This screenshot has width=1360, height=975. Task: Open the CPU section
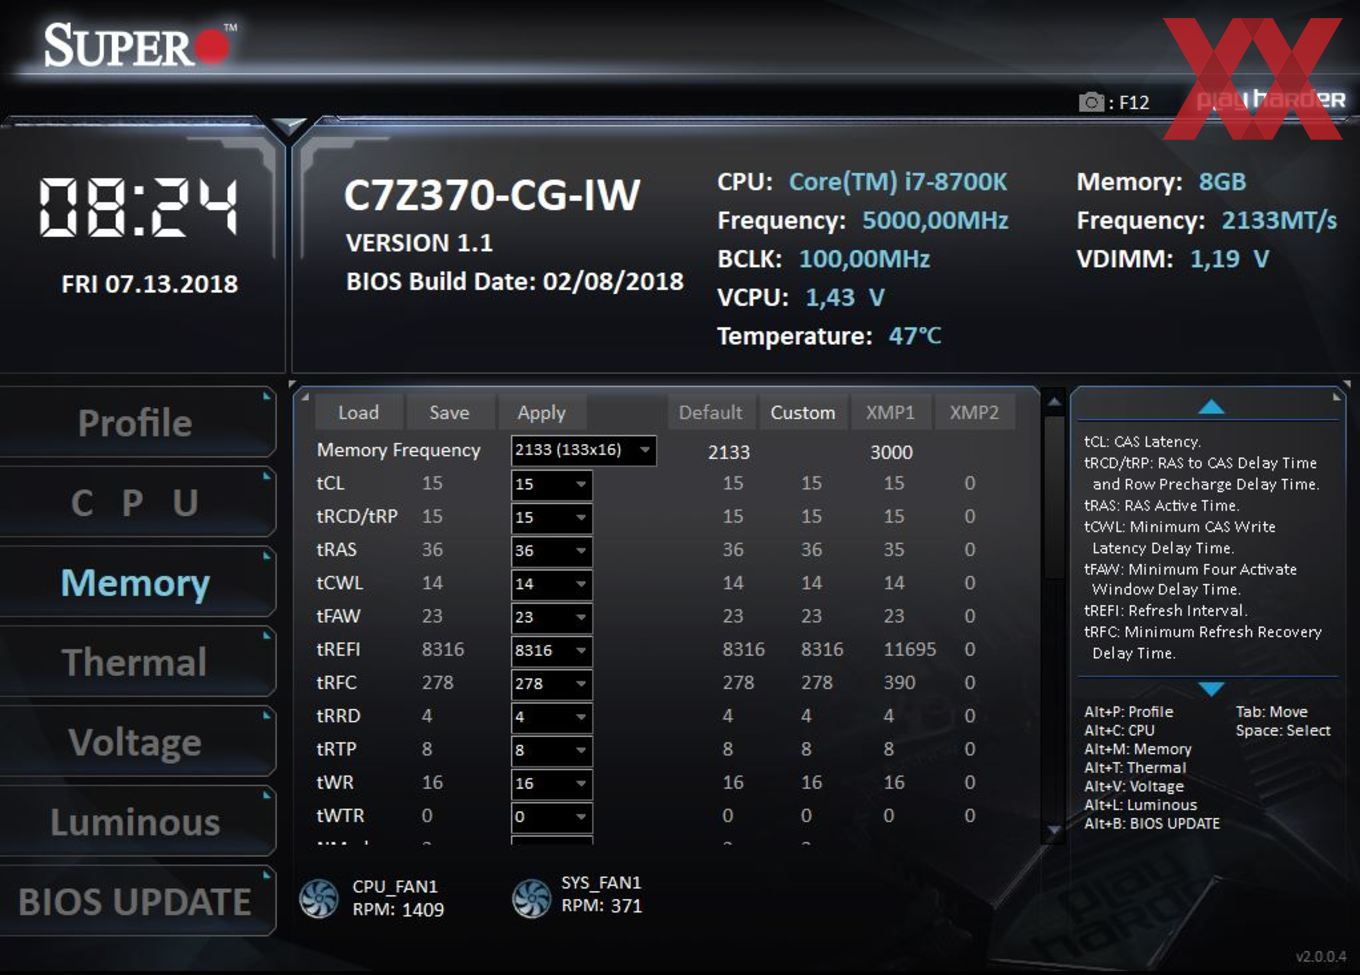coord(137,502)
